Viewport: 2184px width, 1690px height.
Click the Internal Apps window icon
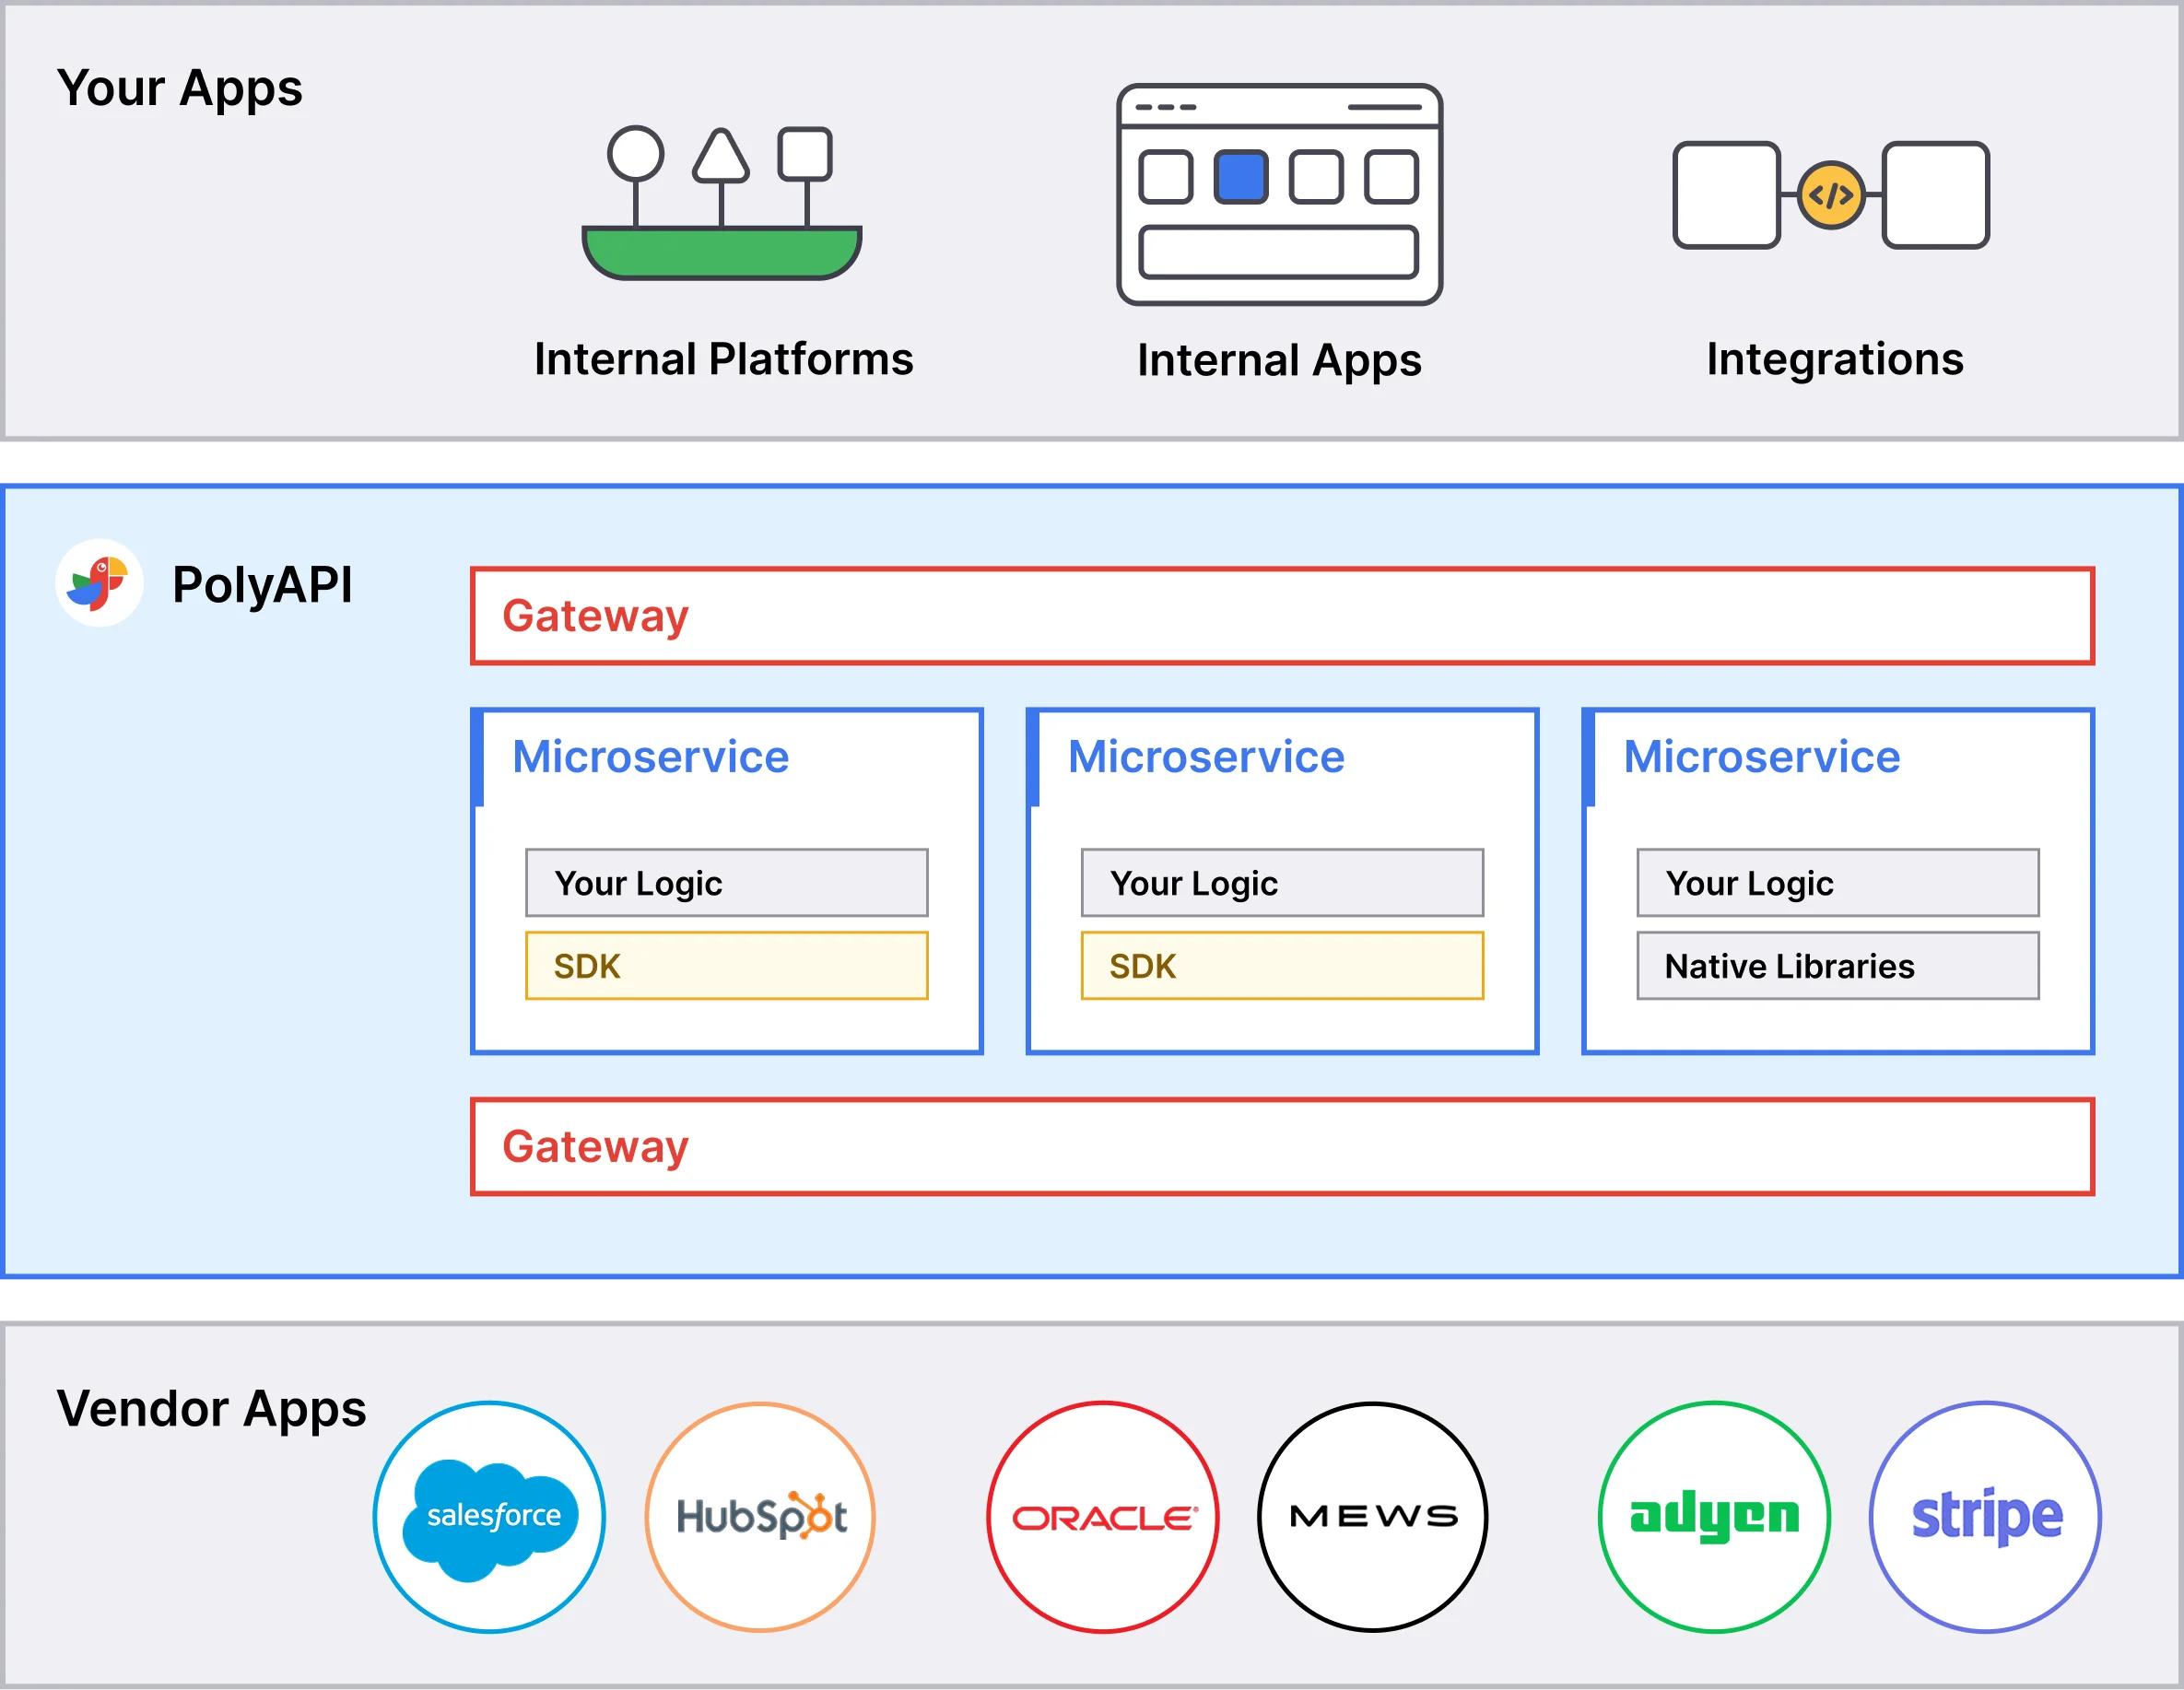click(x=1279, y=194)
